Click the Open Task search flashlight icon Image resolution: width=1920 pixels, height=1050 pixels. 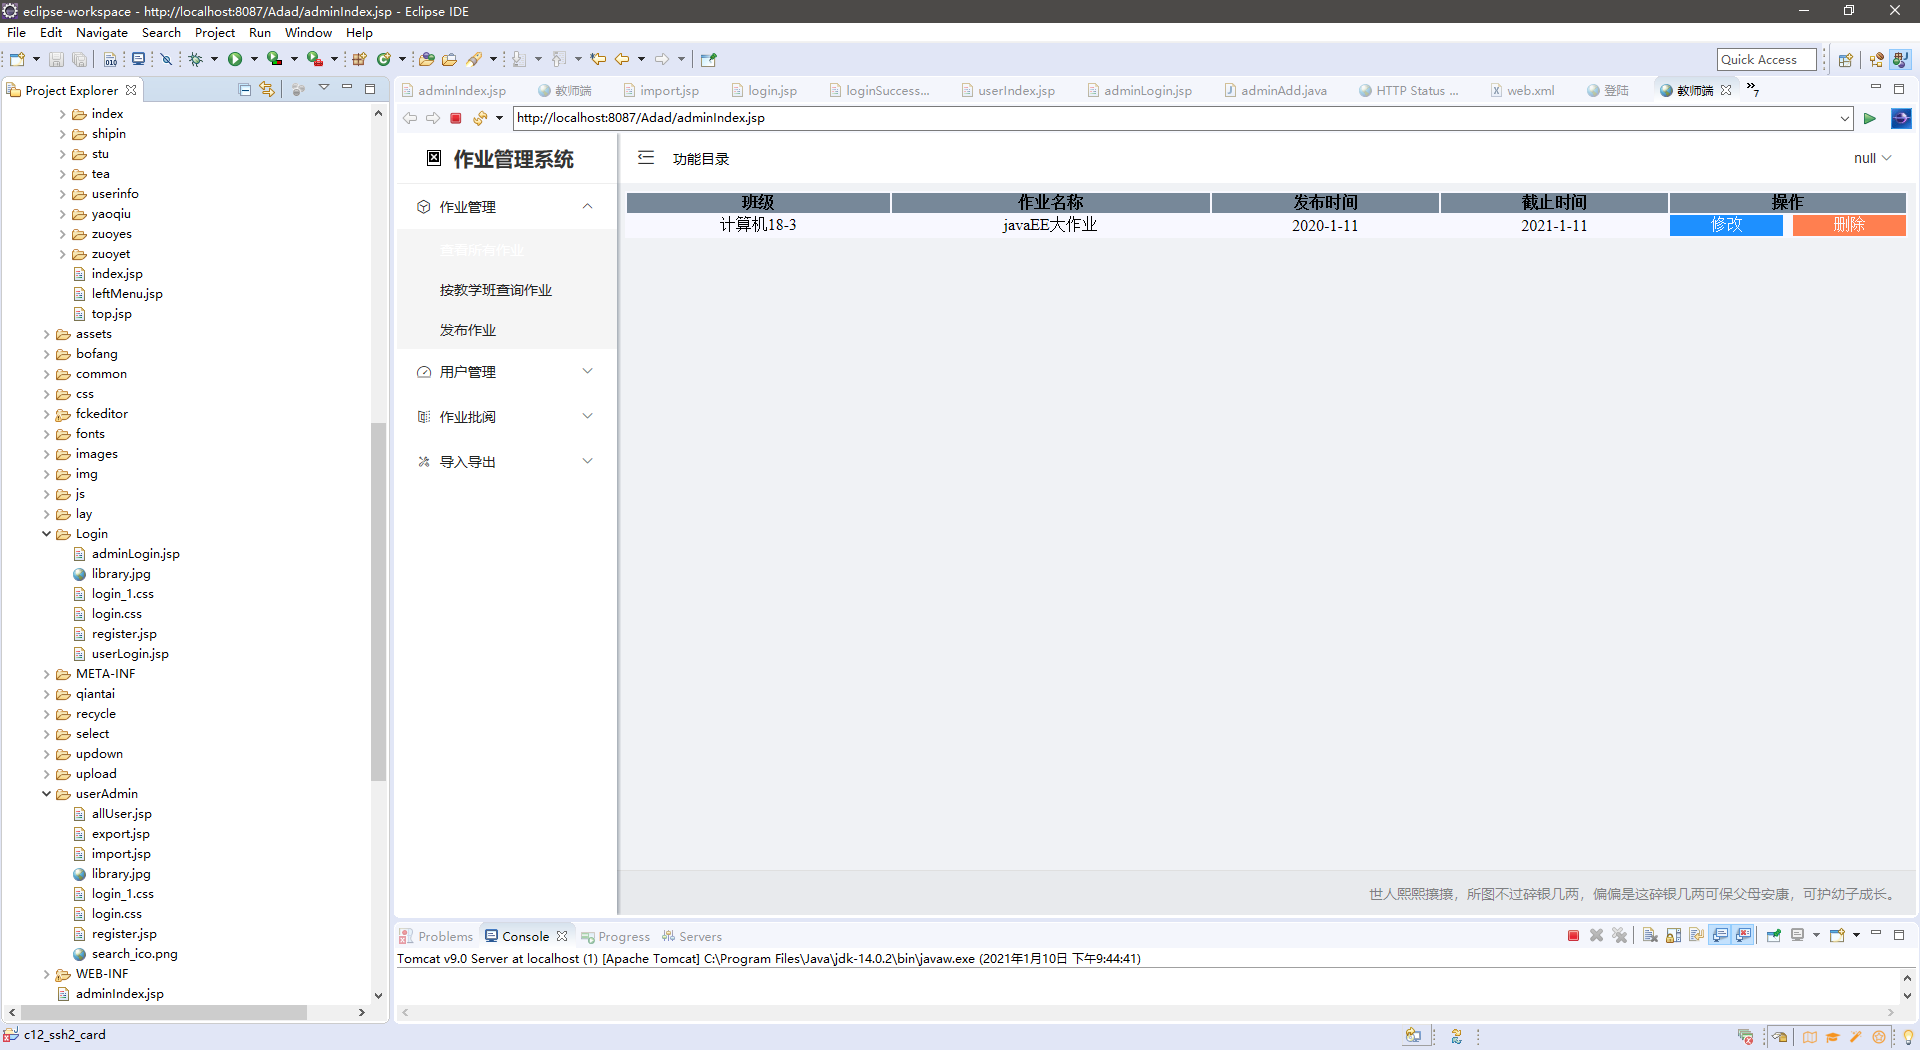pos(474,60)
